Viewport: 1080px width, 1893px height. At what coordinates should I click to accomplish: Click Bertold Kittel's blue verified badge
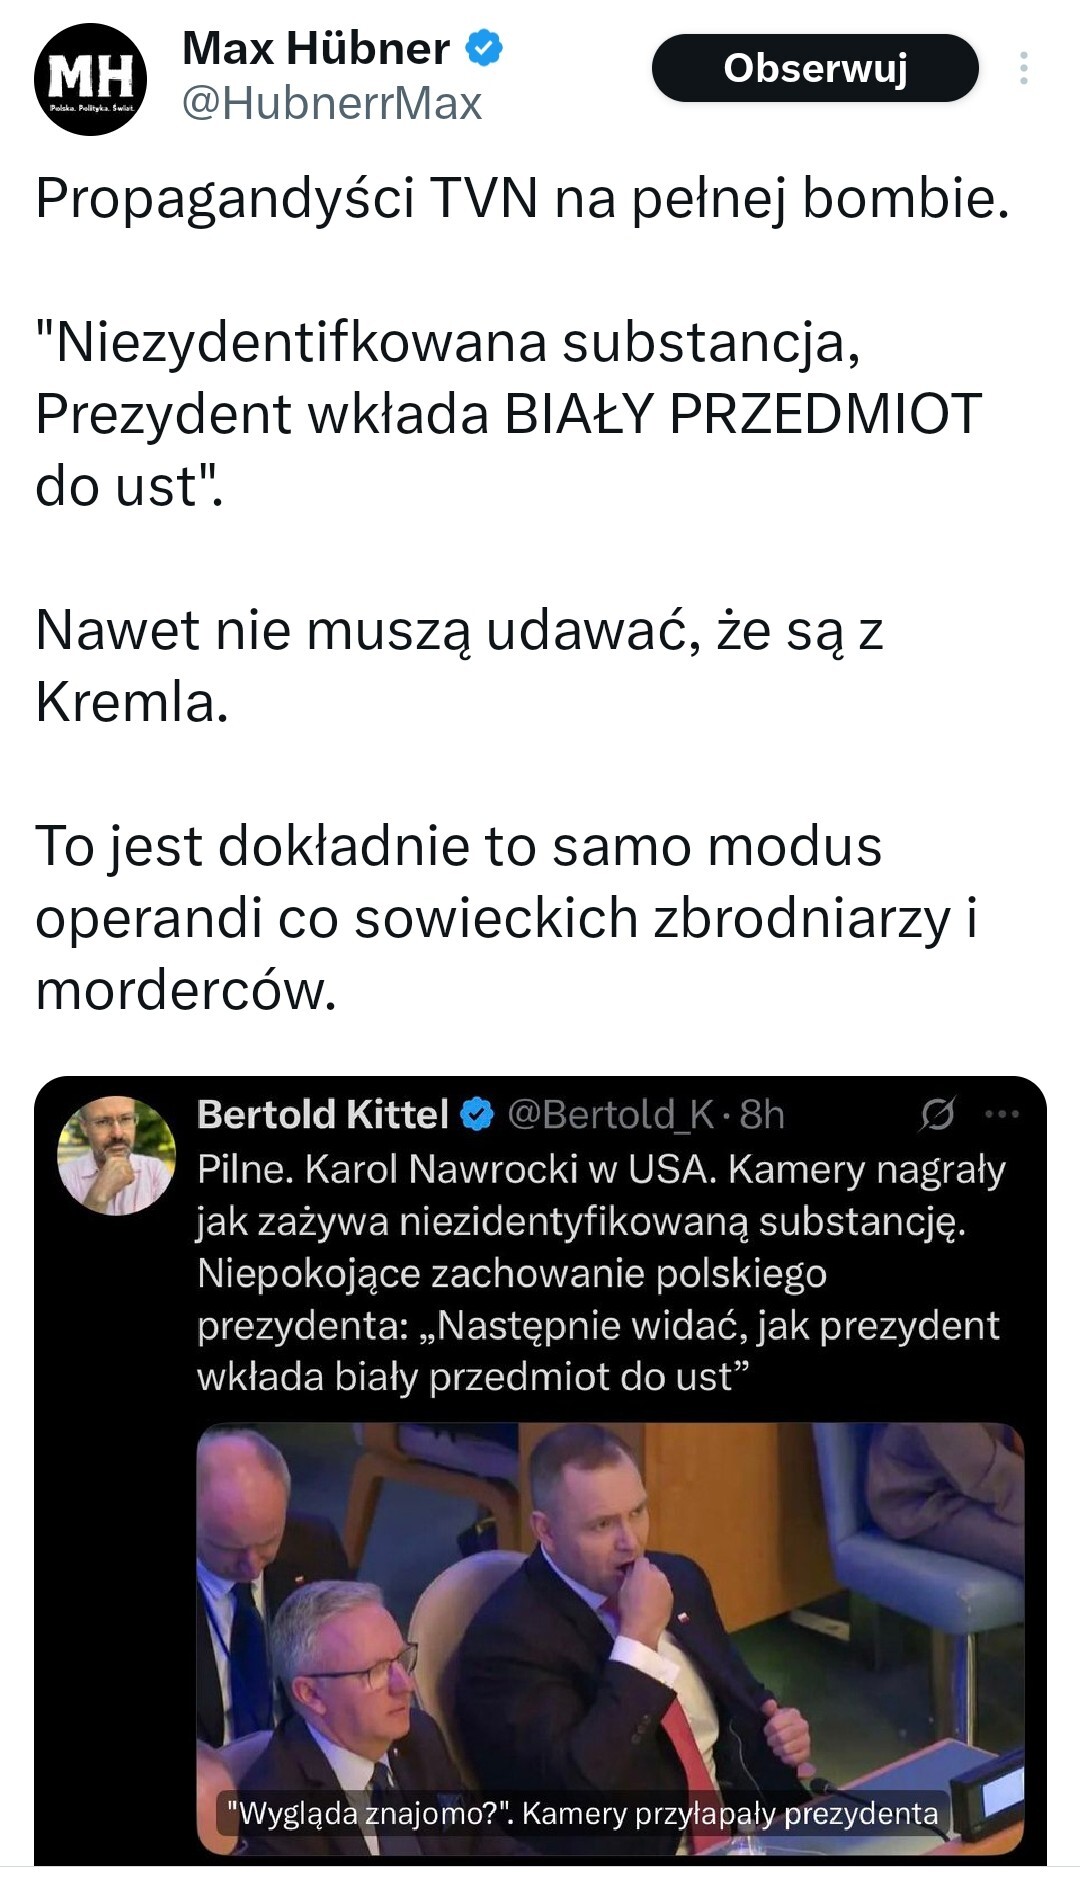(477, 1114)
